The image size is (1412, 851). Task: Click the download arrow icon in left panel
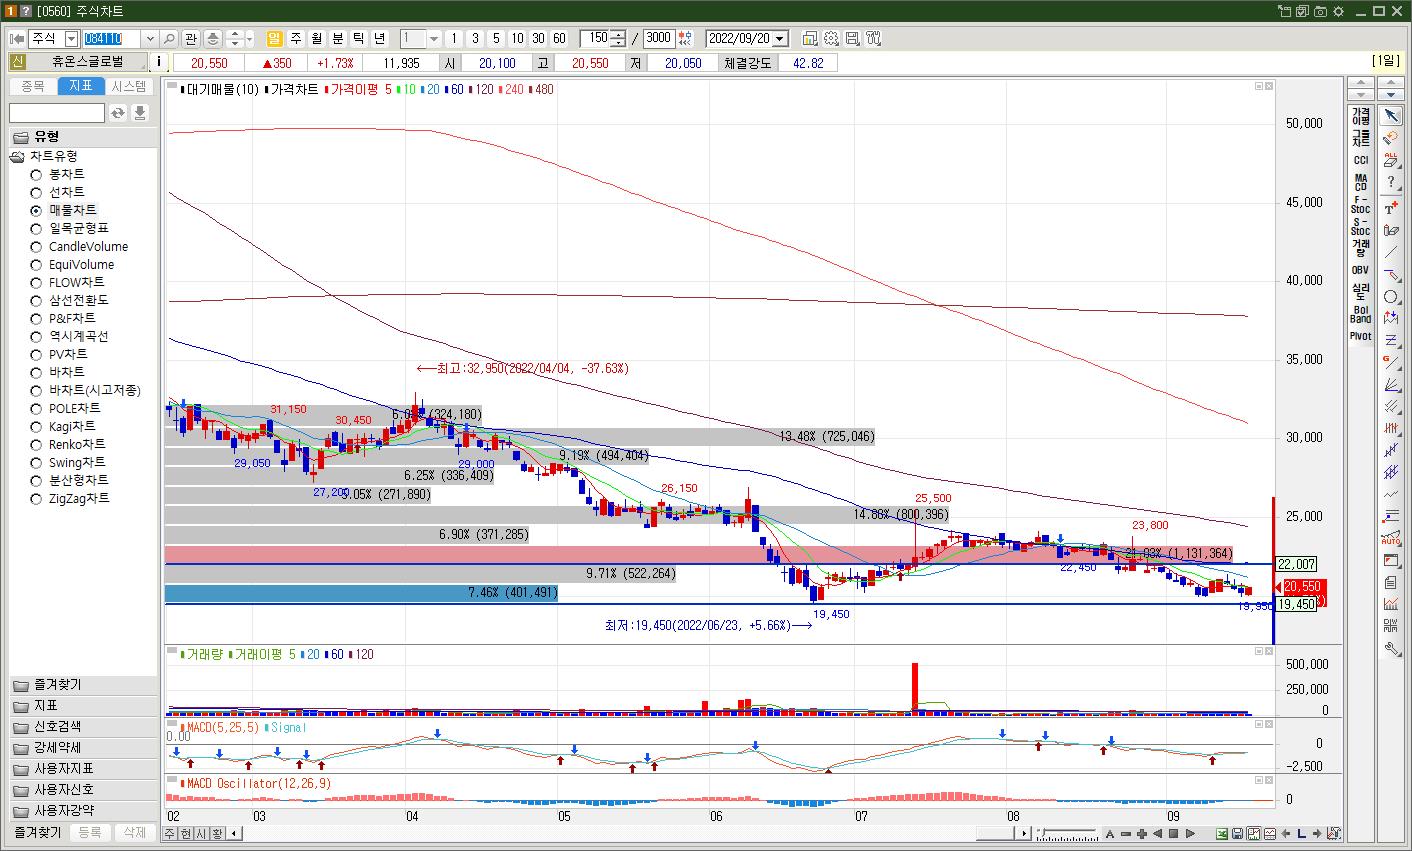(x=140, y=113)
